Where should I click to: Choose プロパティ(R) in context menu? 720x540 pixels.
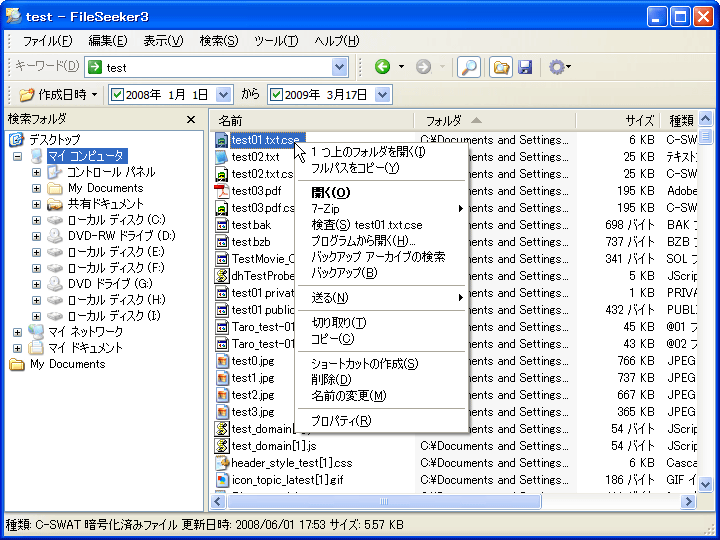click(381, 421)
